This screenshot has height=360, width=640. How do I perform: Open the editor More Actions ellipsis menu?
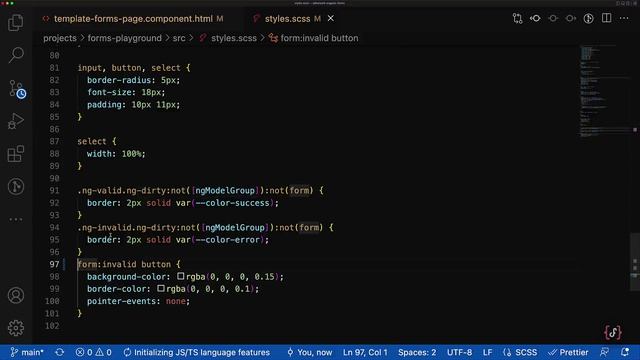[624, 18]
